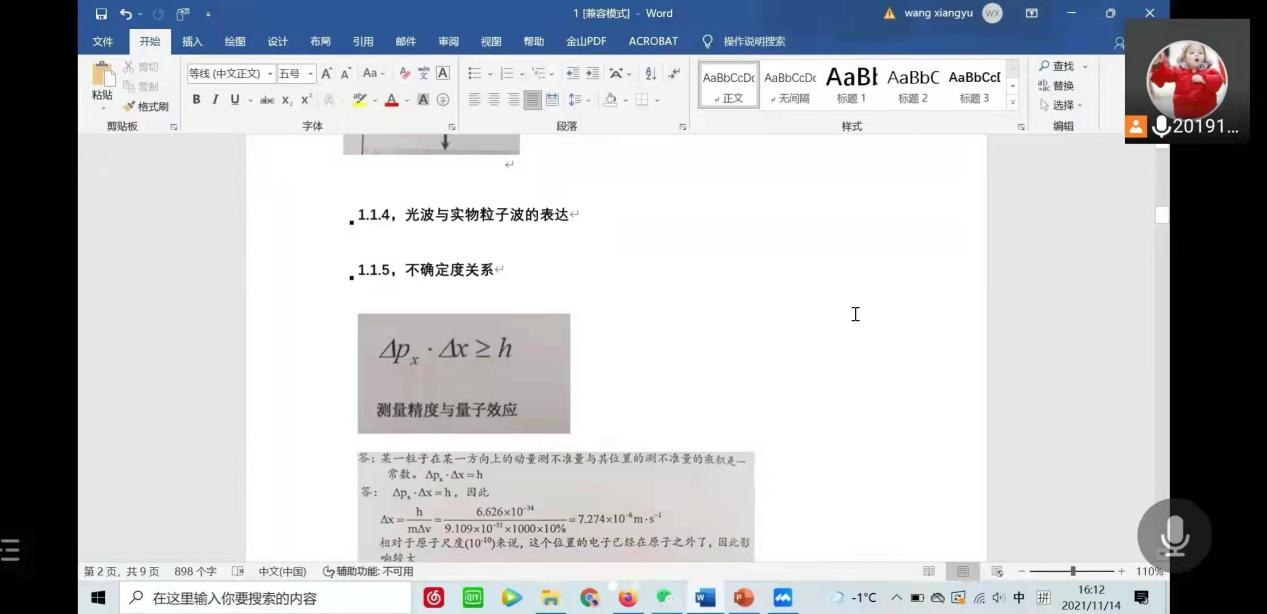Increase font size with the larger A

pyautogui.click(x=327, y=73)
